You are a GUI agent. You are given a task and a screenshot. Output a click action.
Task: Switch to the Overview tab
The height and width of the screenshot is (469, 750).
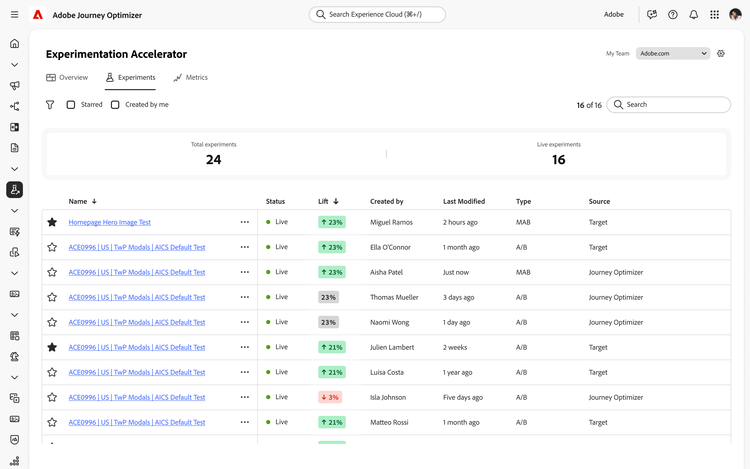click(x=67, y=77)
